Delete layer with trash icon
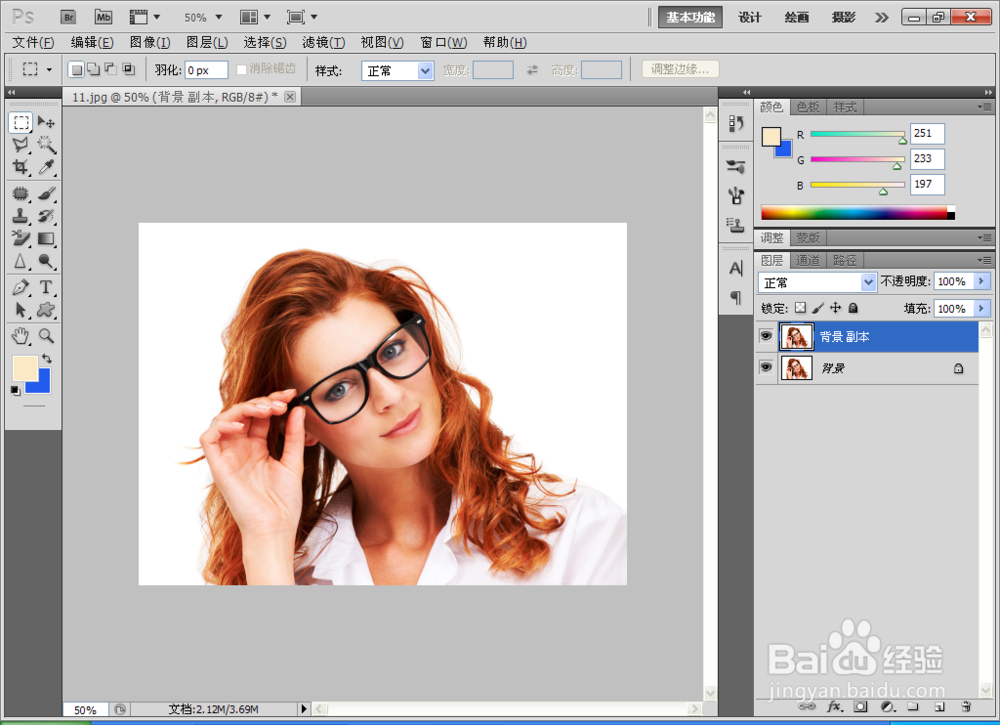This screenshot has height=725, width=1000. (966, 707)
